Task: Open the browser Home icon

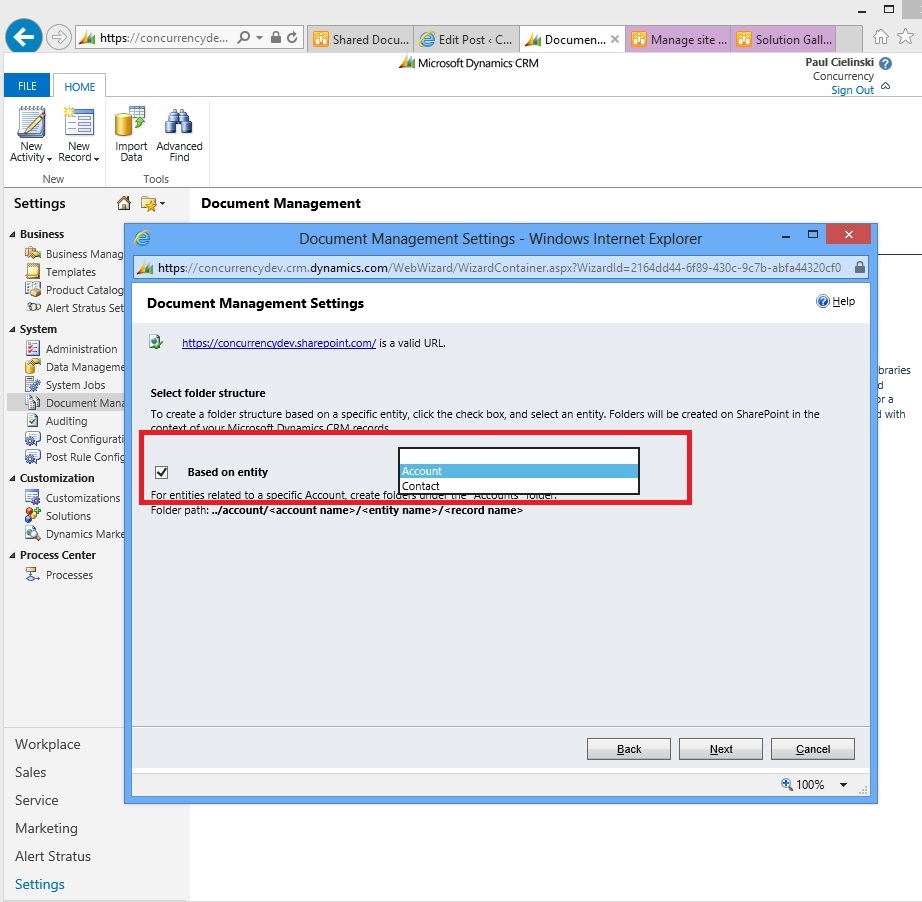Action: pos(880,37)
